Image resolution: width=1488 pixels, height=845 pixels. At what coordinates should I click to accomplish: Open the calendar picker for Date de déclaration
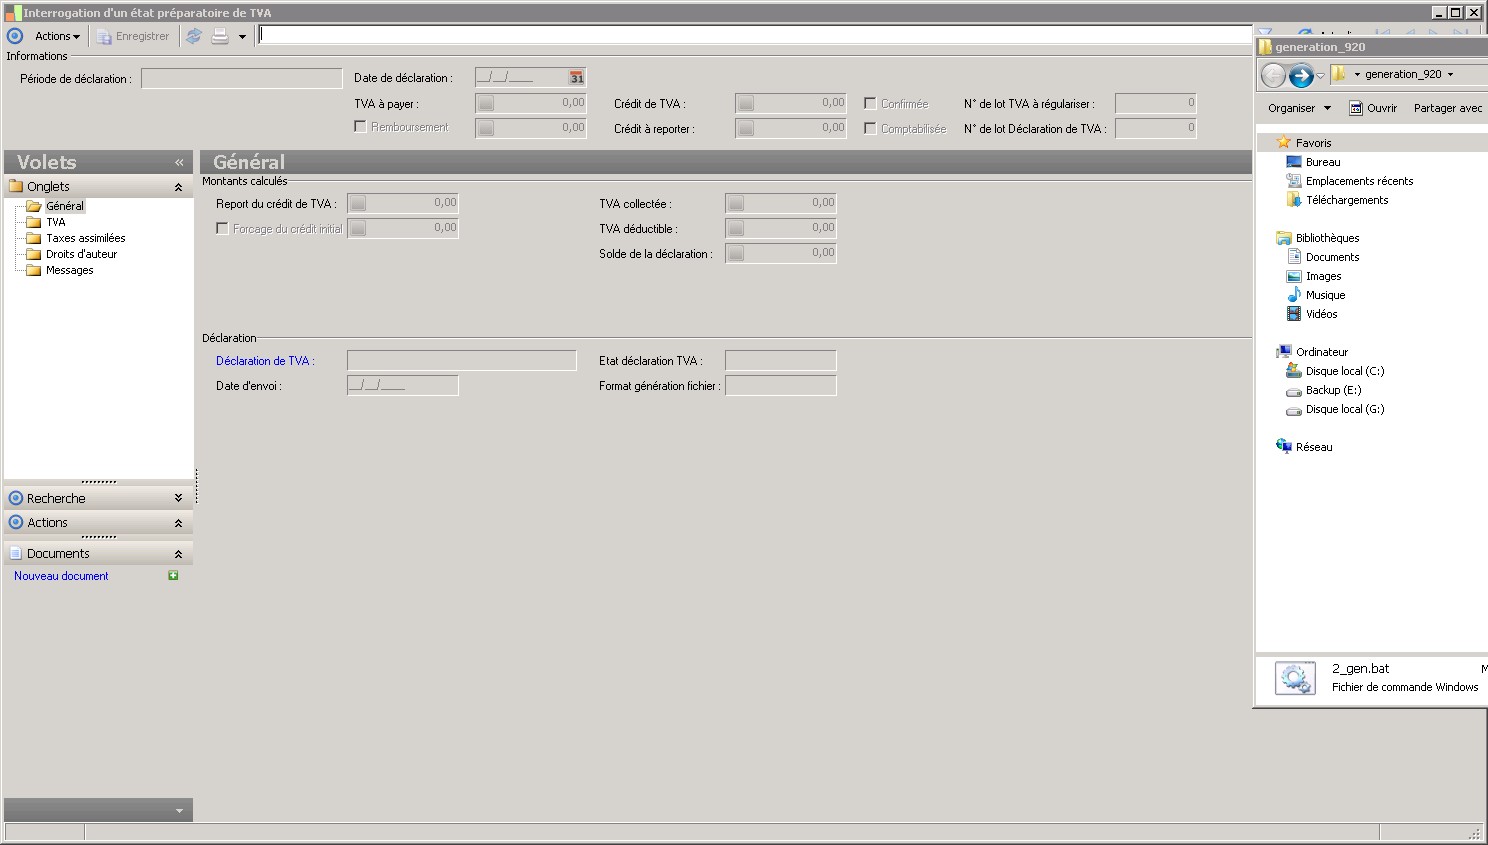coord(577,78)
